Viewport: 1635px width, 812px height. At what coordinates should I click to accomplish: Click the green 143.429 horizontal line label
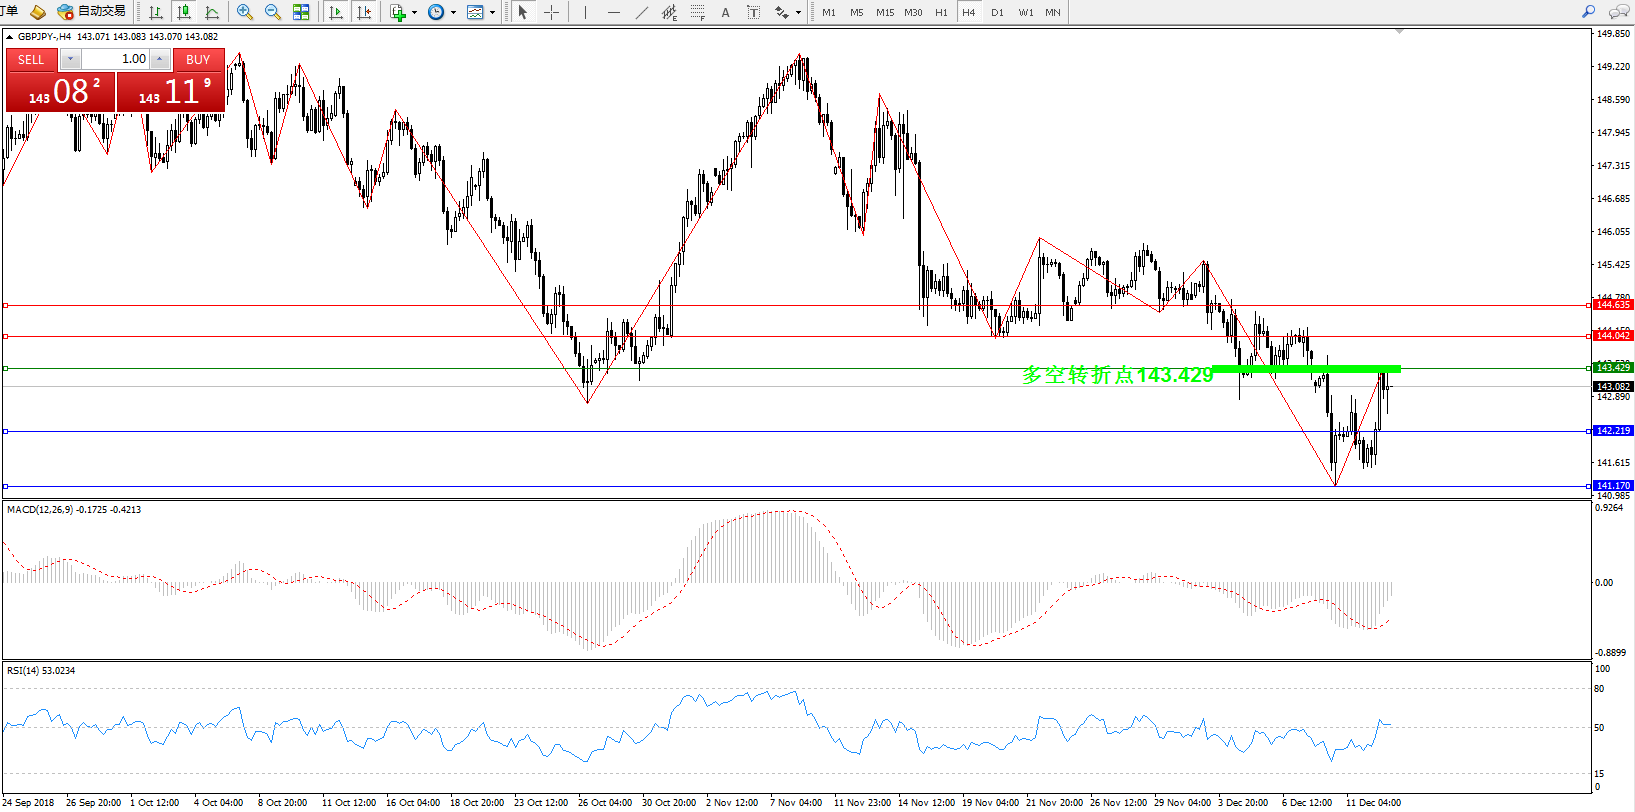(1612, 368)
